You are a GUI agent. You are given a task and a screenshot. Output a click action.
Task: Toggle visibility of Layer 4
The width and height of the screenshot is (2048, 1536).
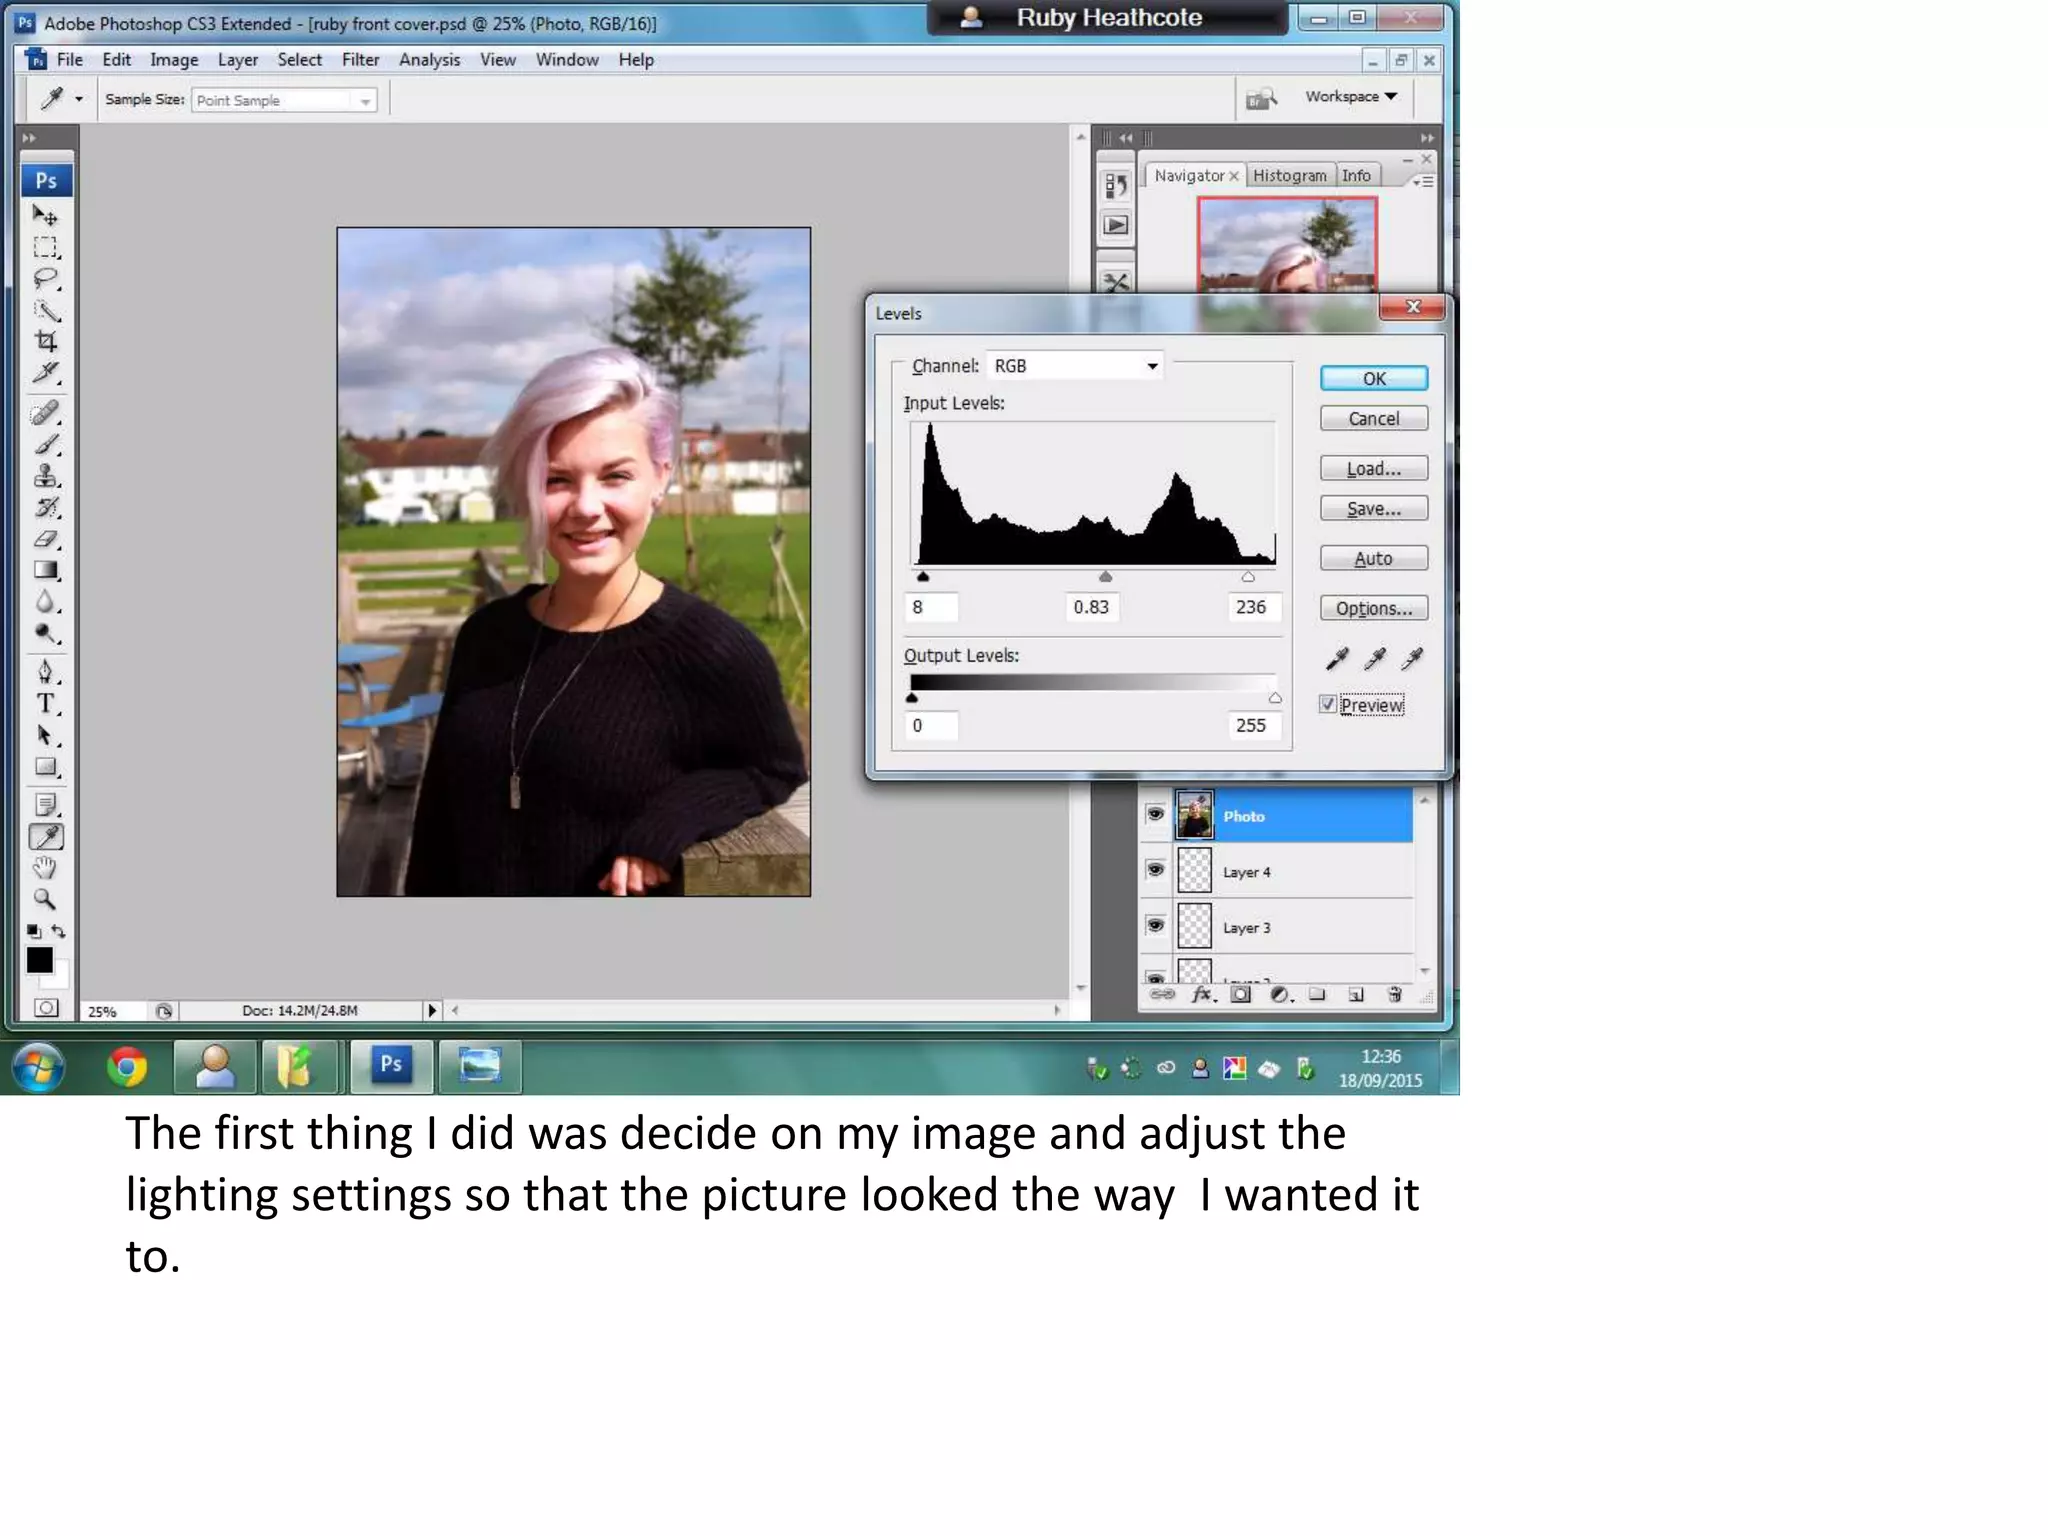point(1155,870)
